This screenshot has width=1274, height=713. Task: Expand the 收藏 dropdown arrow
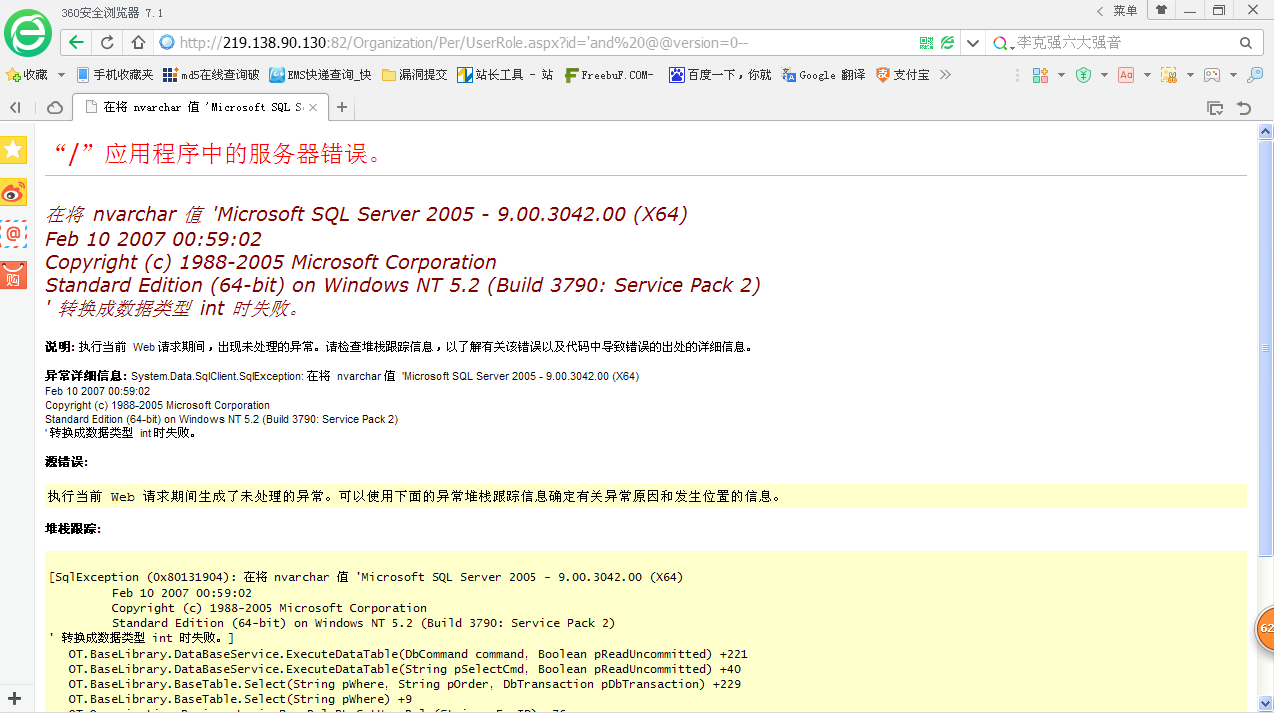61,75
